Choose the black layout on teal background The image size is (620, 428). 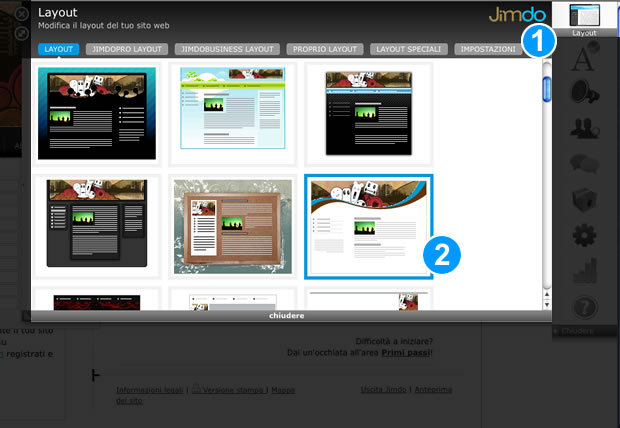click(x=97, y=114)
